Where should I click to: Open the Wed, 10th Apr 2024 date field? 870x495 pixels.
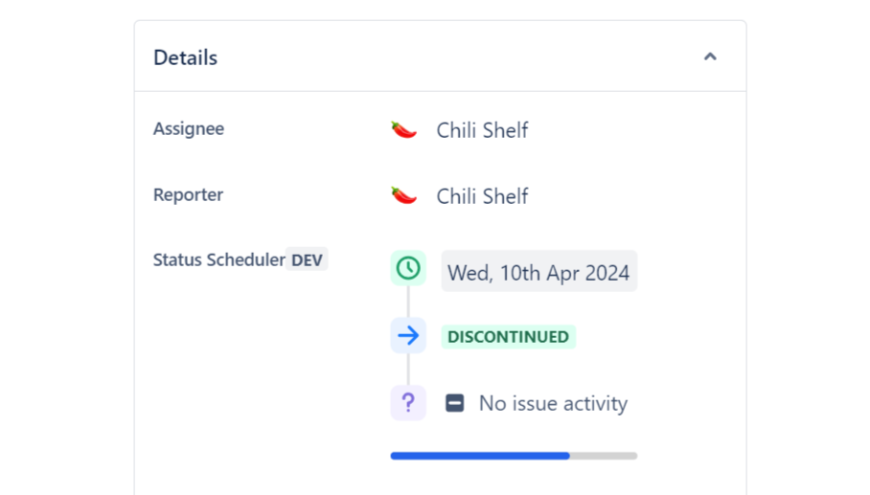point(539,272)
